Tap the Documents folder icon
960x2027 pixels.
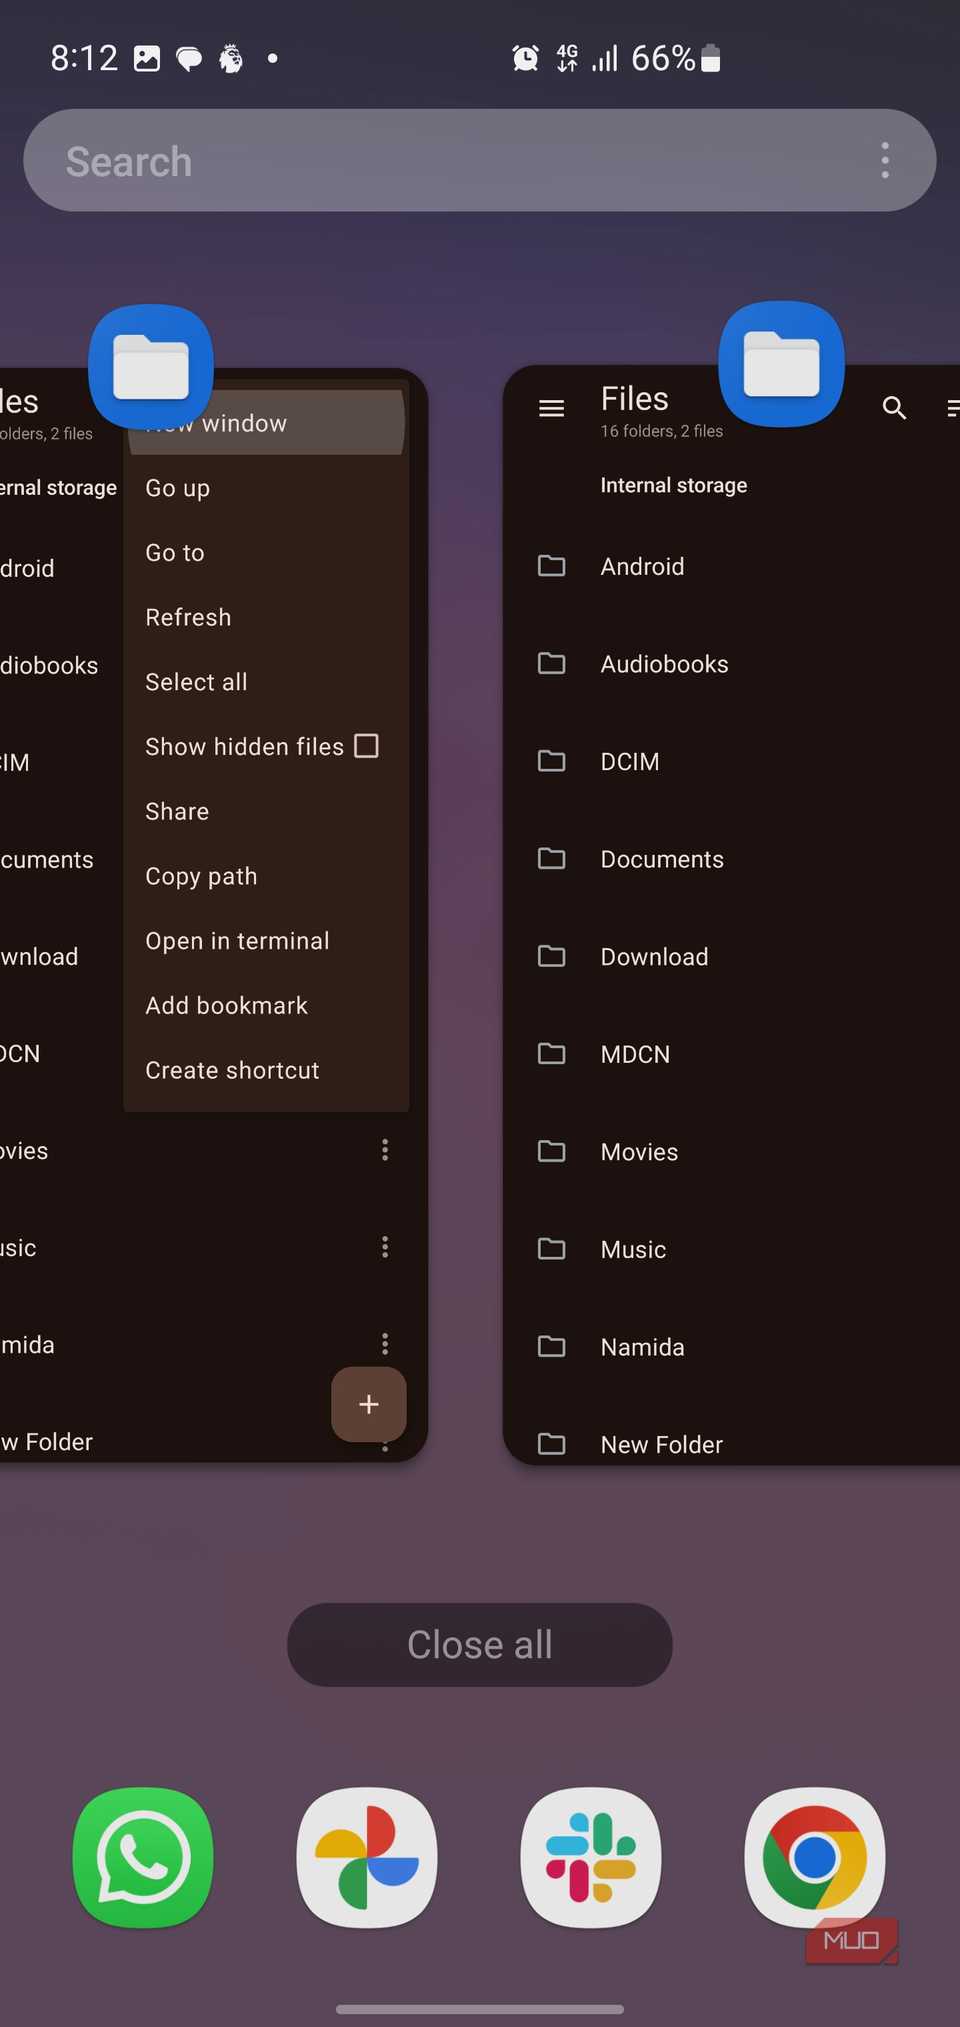point(552,858)
